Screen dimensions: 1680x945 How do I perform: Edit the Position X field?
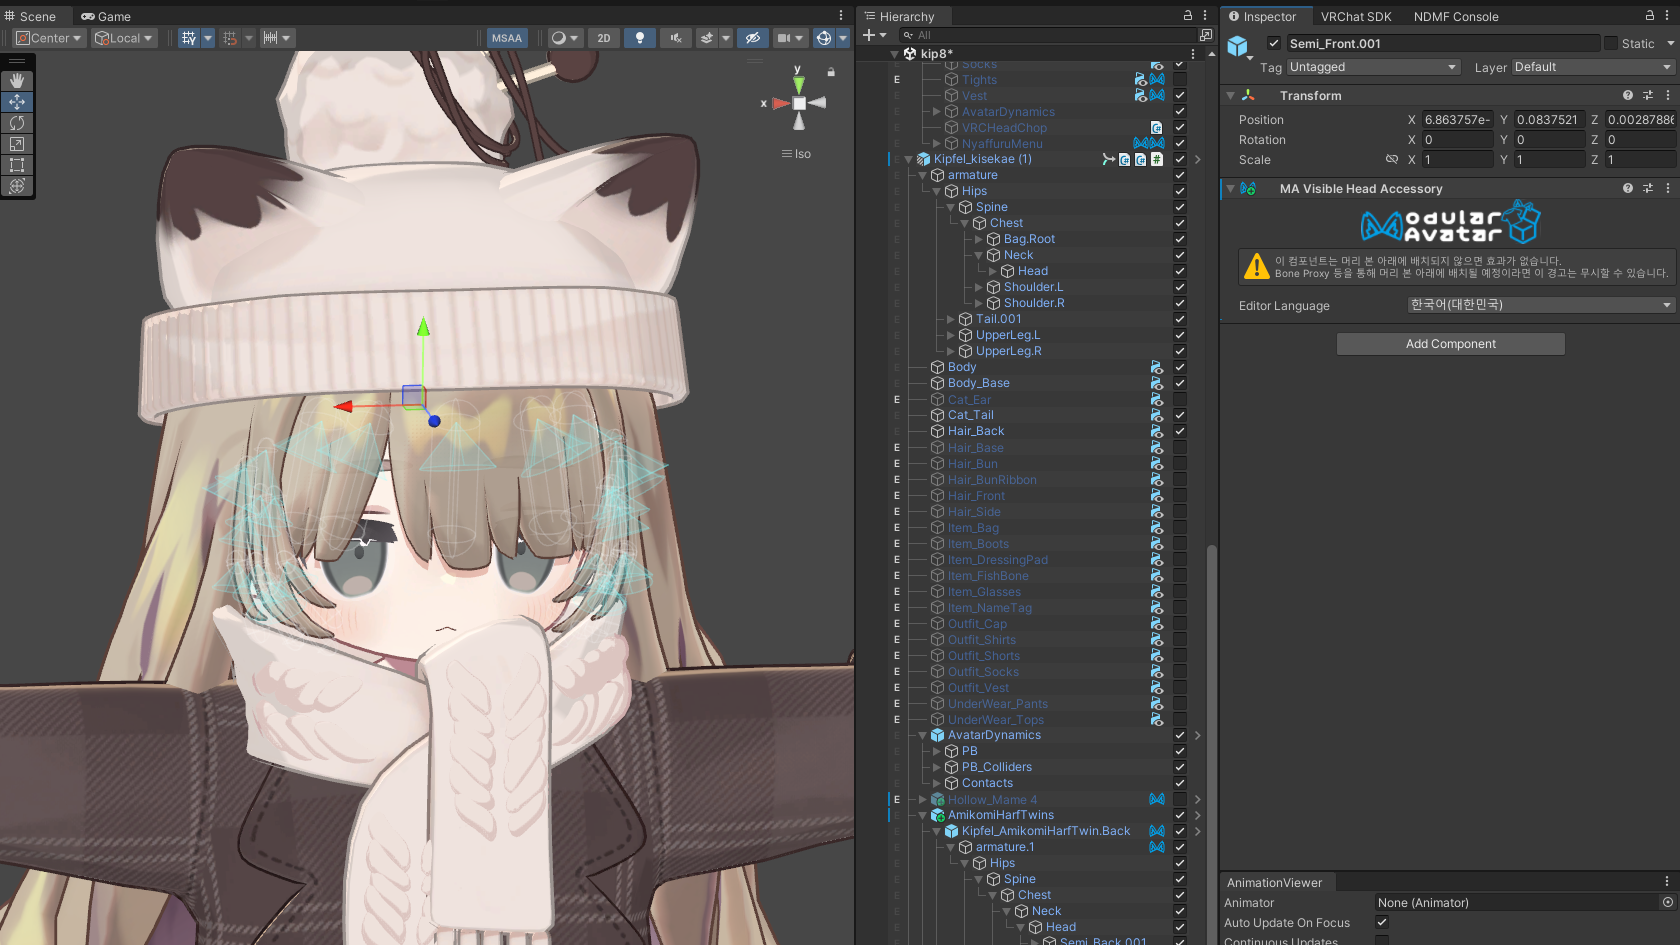click(x=1458, y=120)
